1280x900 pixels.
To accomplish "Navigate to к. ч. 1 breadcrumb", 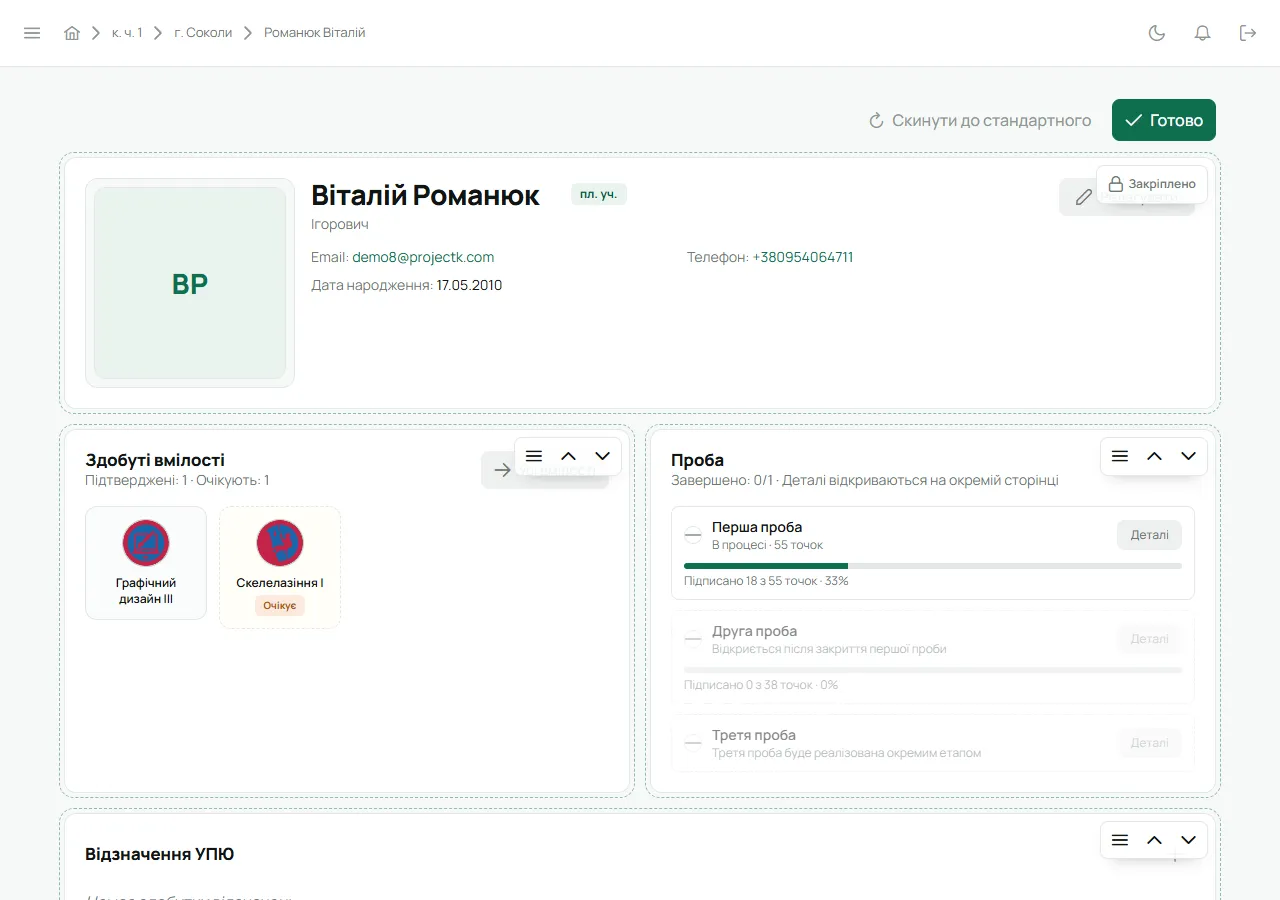I will tap(127, 33).
